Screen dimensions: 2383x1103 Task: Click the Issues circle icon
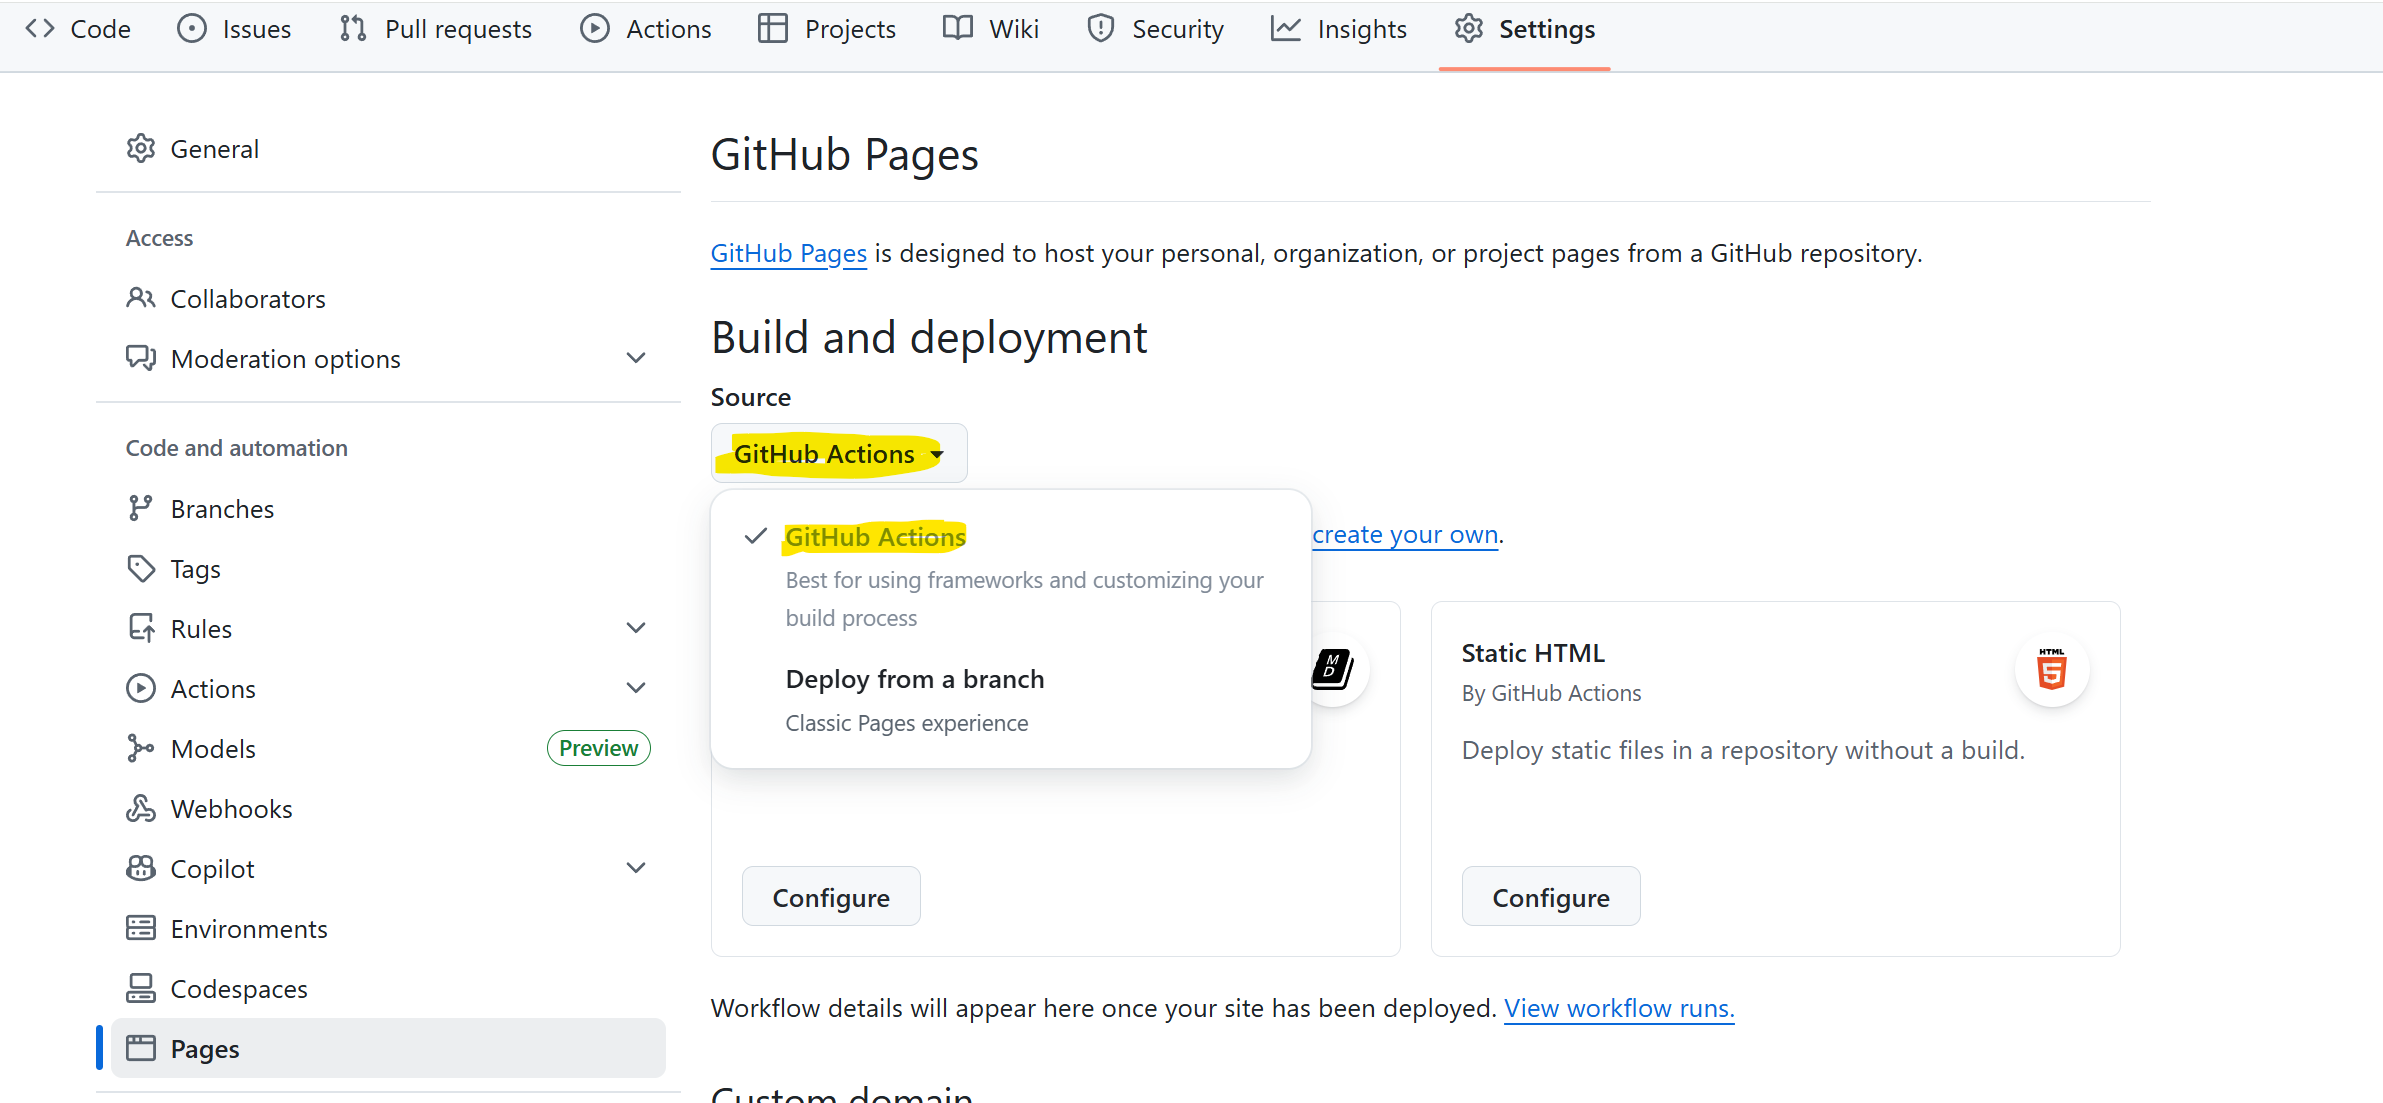[x=192, y=29]
